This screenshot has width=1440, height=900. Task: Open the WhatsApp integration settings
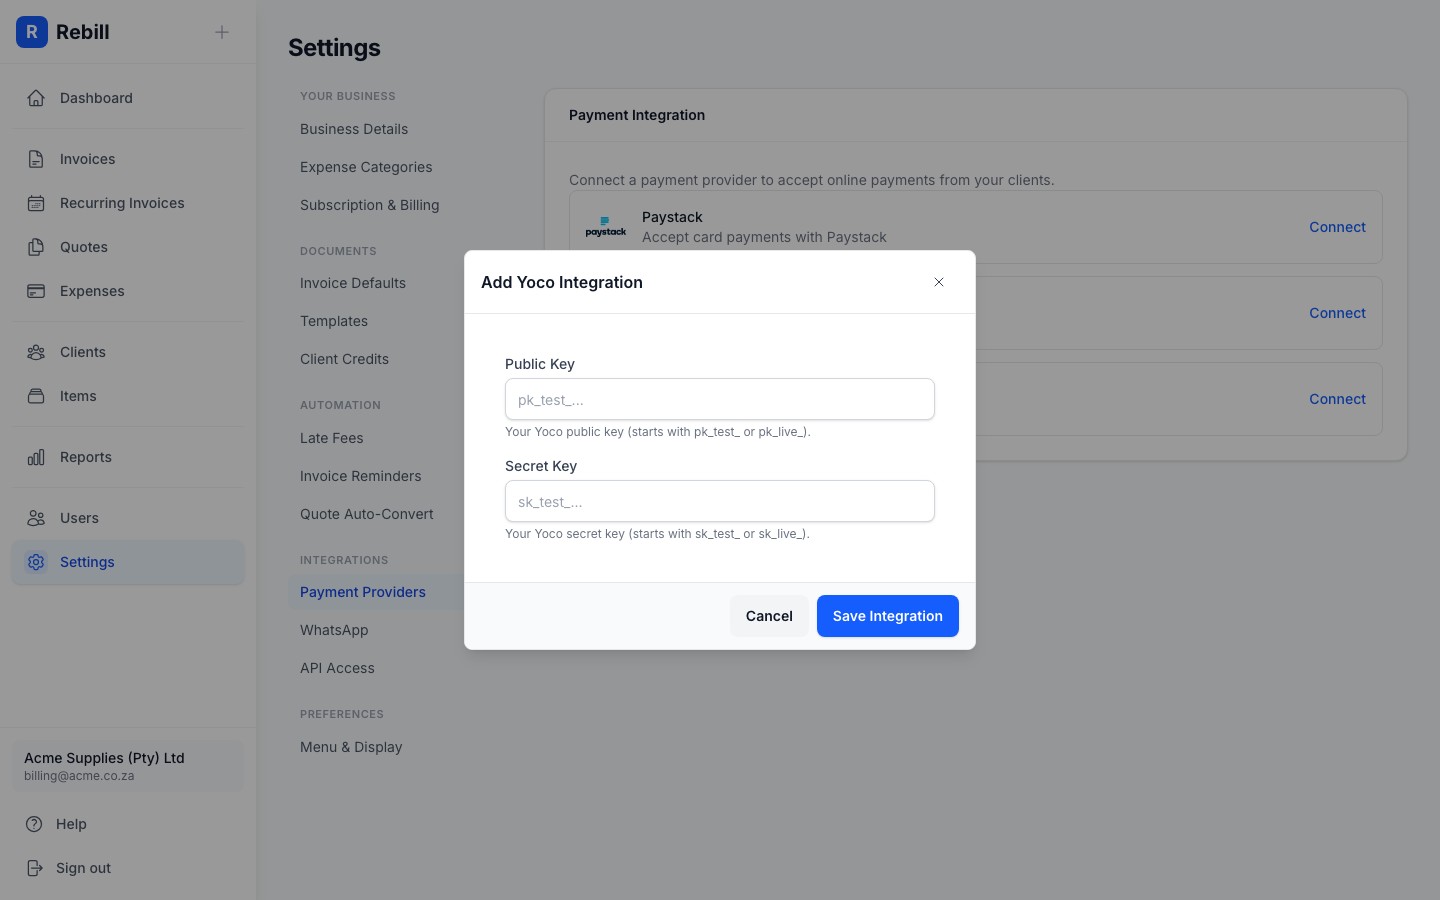point(334,630)
